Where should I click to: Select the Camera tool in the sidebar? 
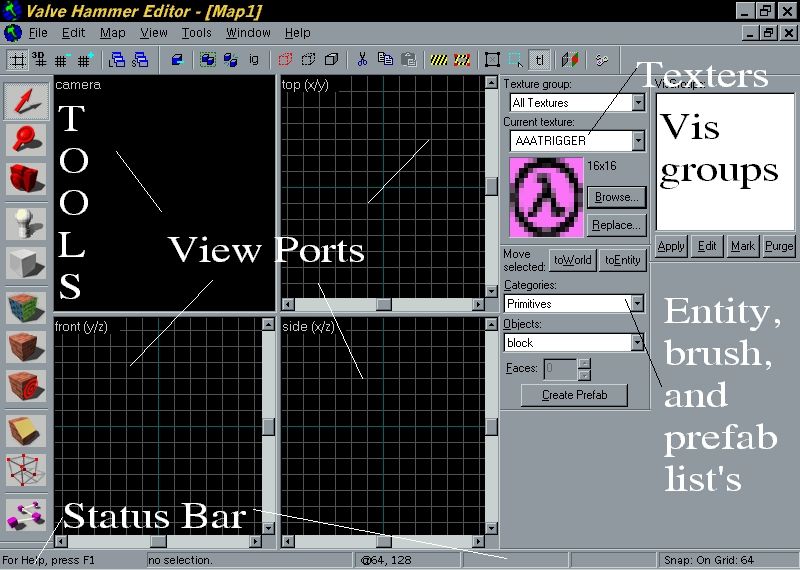pyautogui.click(x=26, y=179)
